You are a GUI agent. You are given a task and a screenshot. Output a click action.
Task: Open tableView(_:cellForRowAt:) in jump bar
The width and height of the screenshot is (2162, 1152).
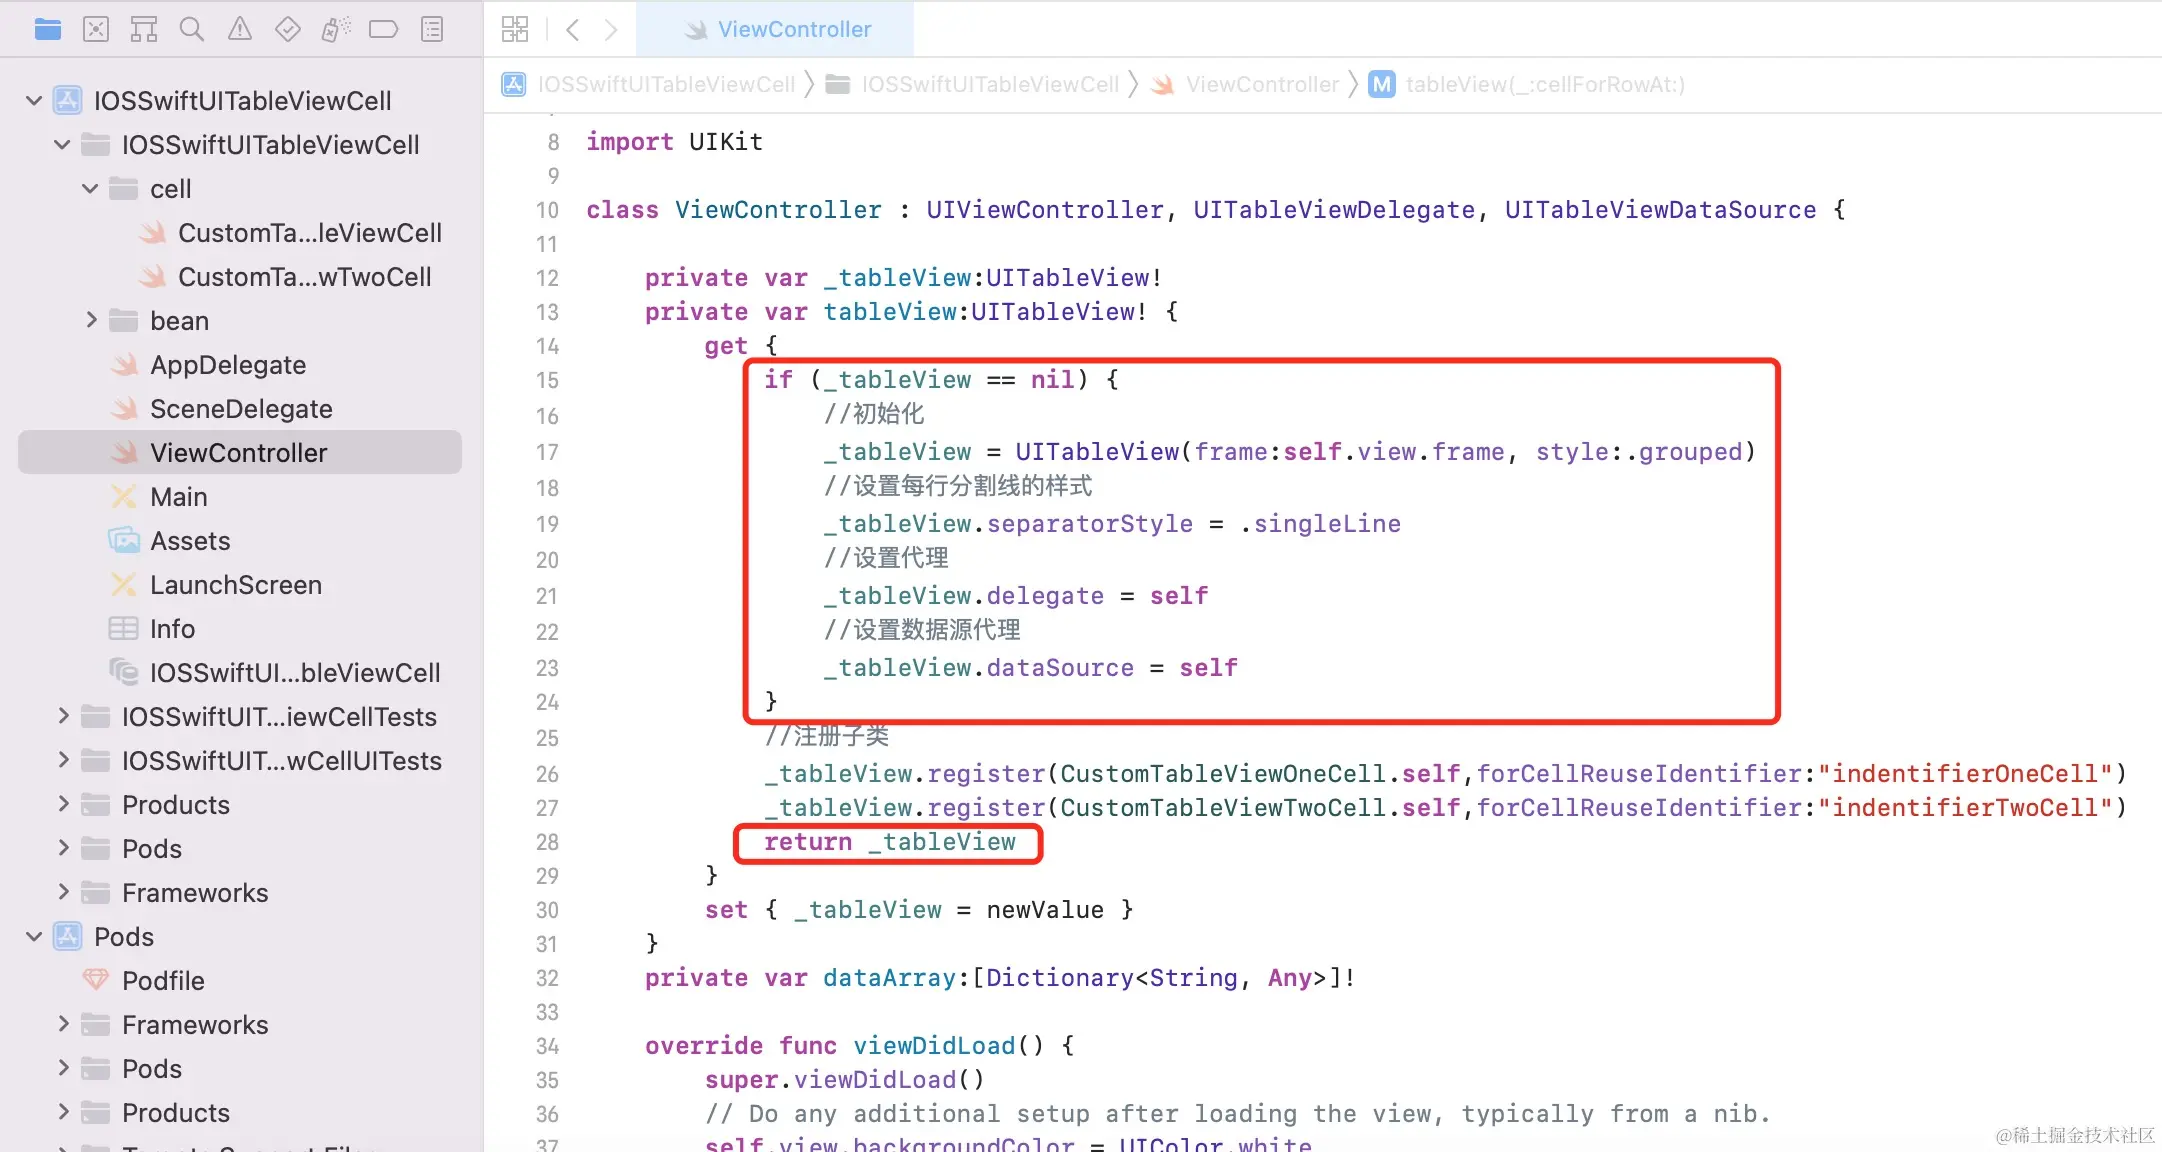click(x=1544, y=85)
